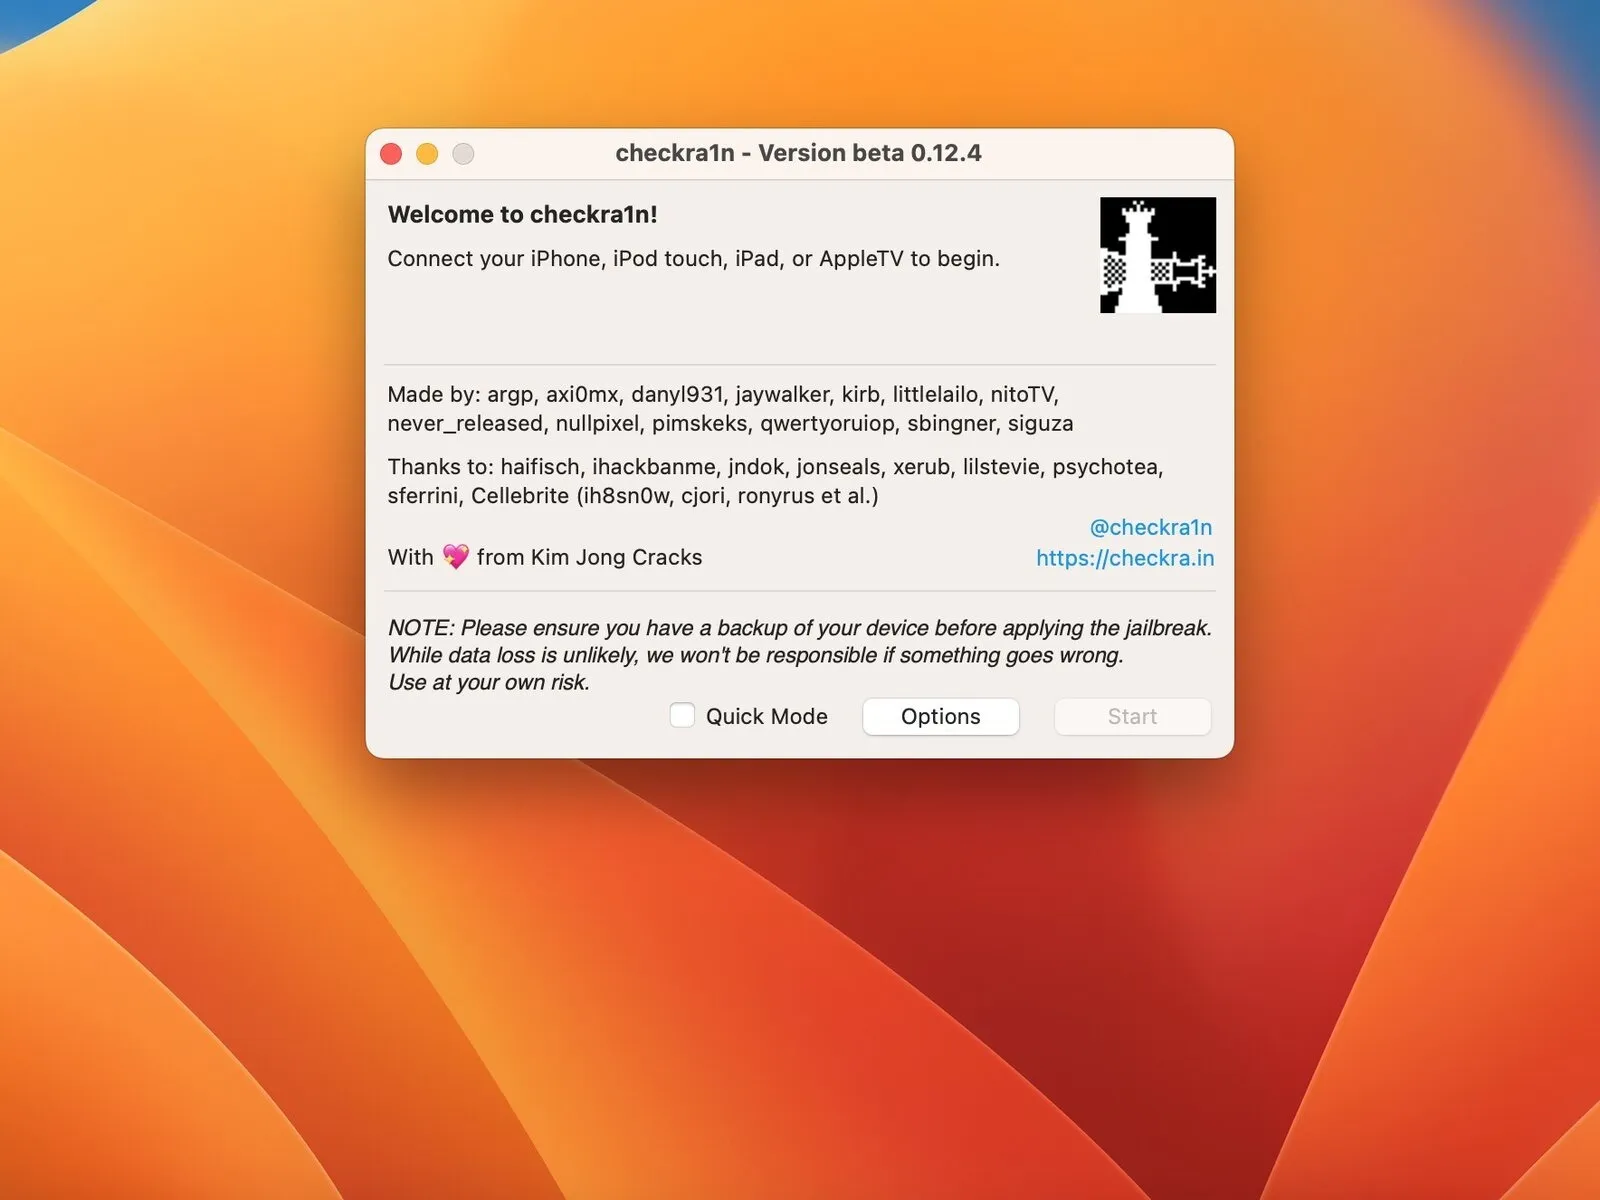Visit the https://checkra.in website link
Screen dimensions: 1600x1200
click(x=1125, y=558)
